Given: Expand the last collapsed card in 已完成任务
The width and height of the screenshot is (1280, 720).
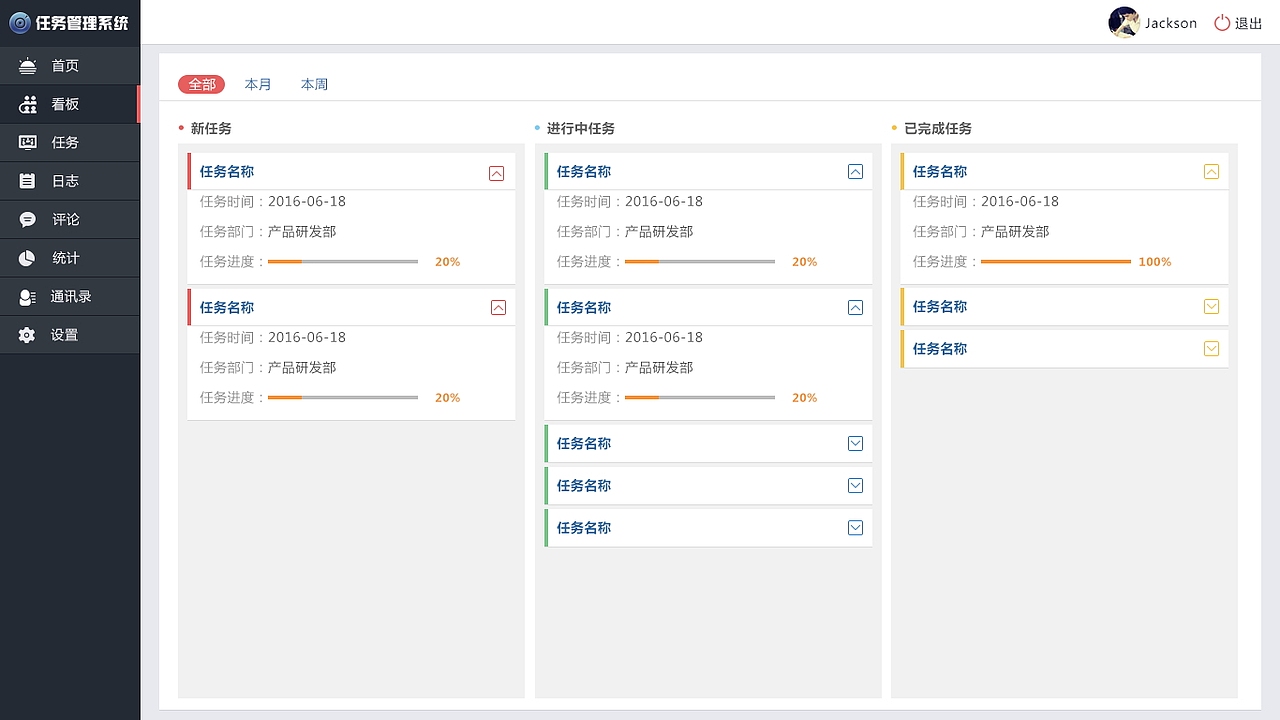Looking at the screenshot, I should click(x=1211, y=349).
